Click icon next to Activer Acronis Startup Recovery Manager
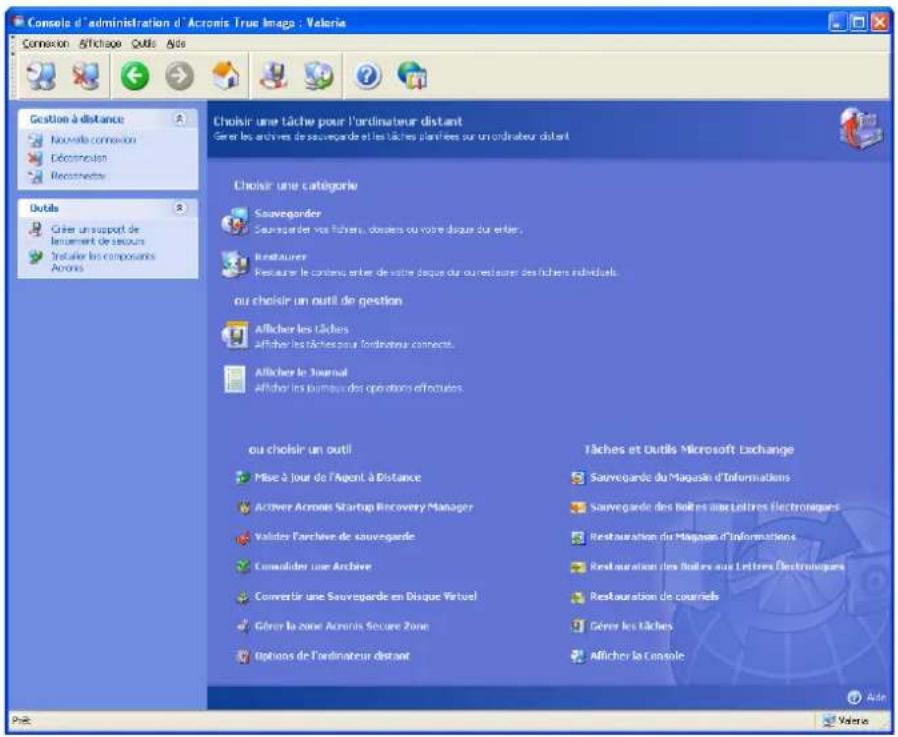This screenshot has height=737, width=898. [x=243, y=507]
